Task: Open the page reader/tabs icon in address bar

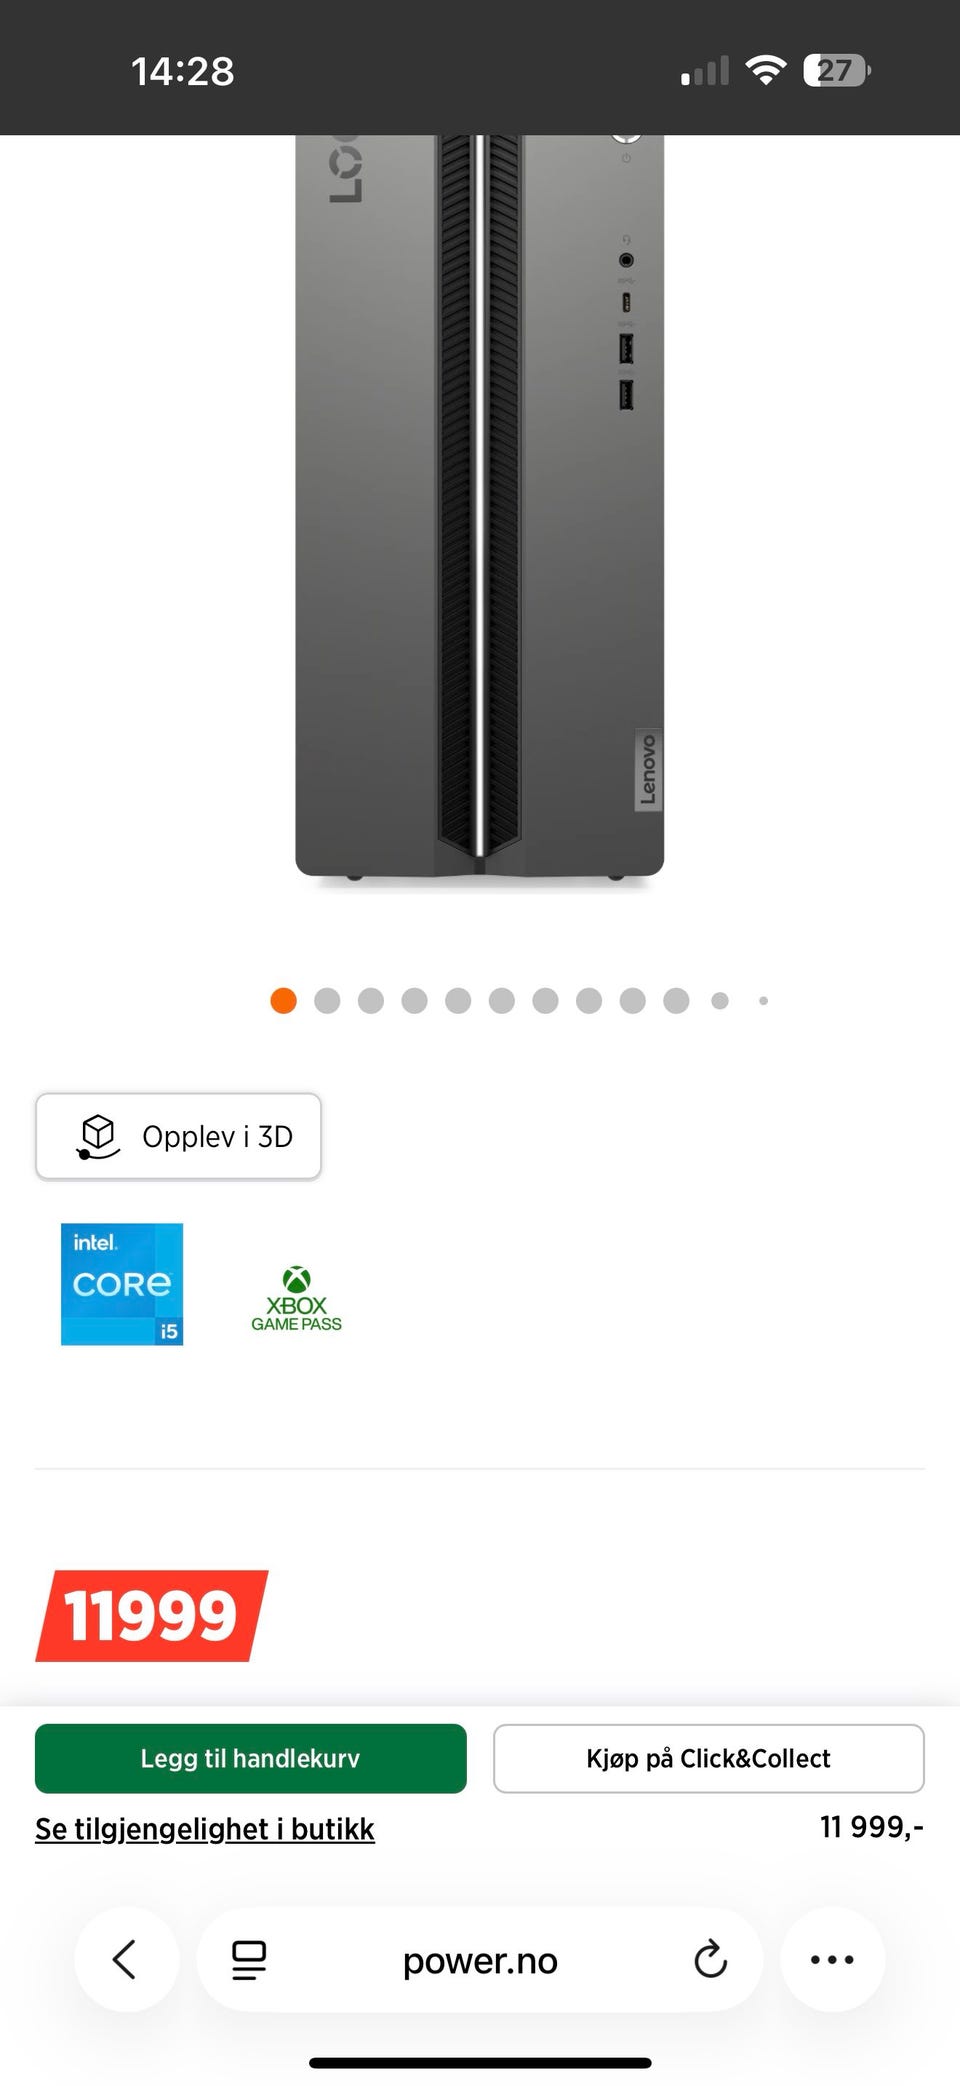Action: point(249,1960)
